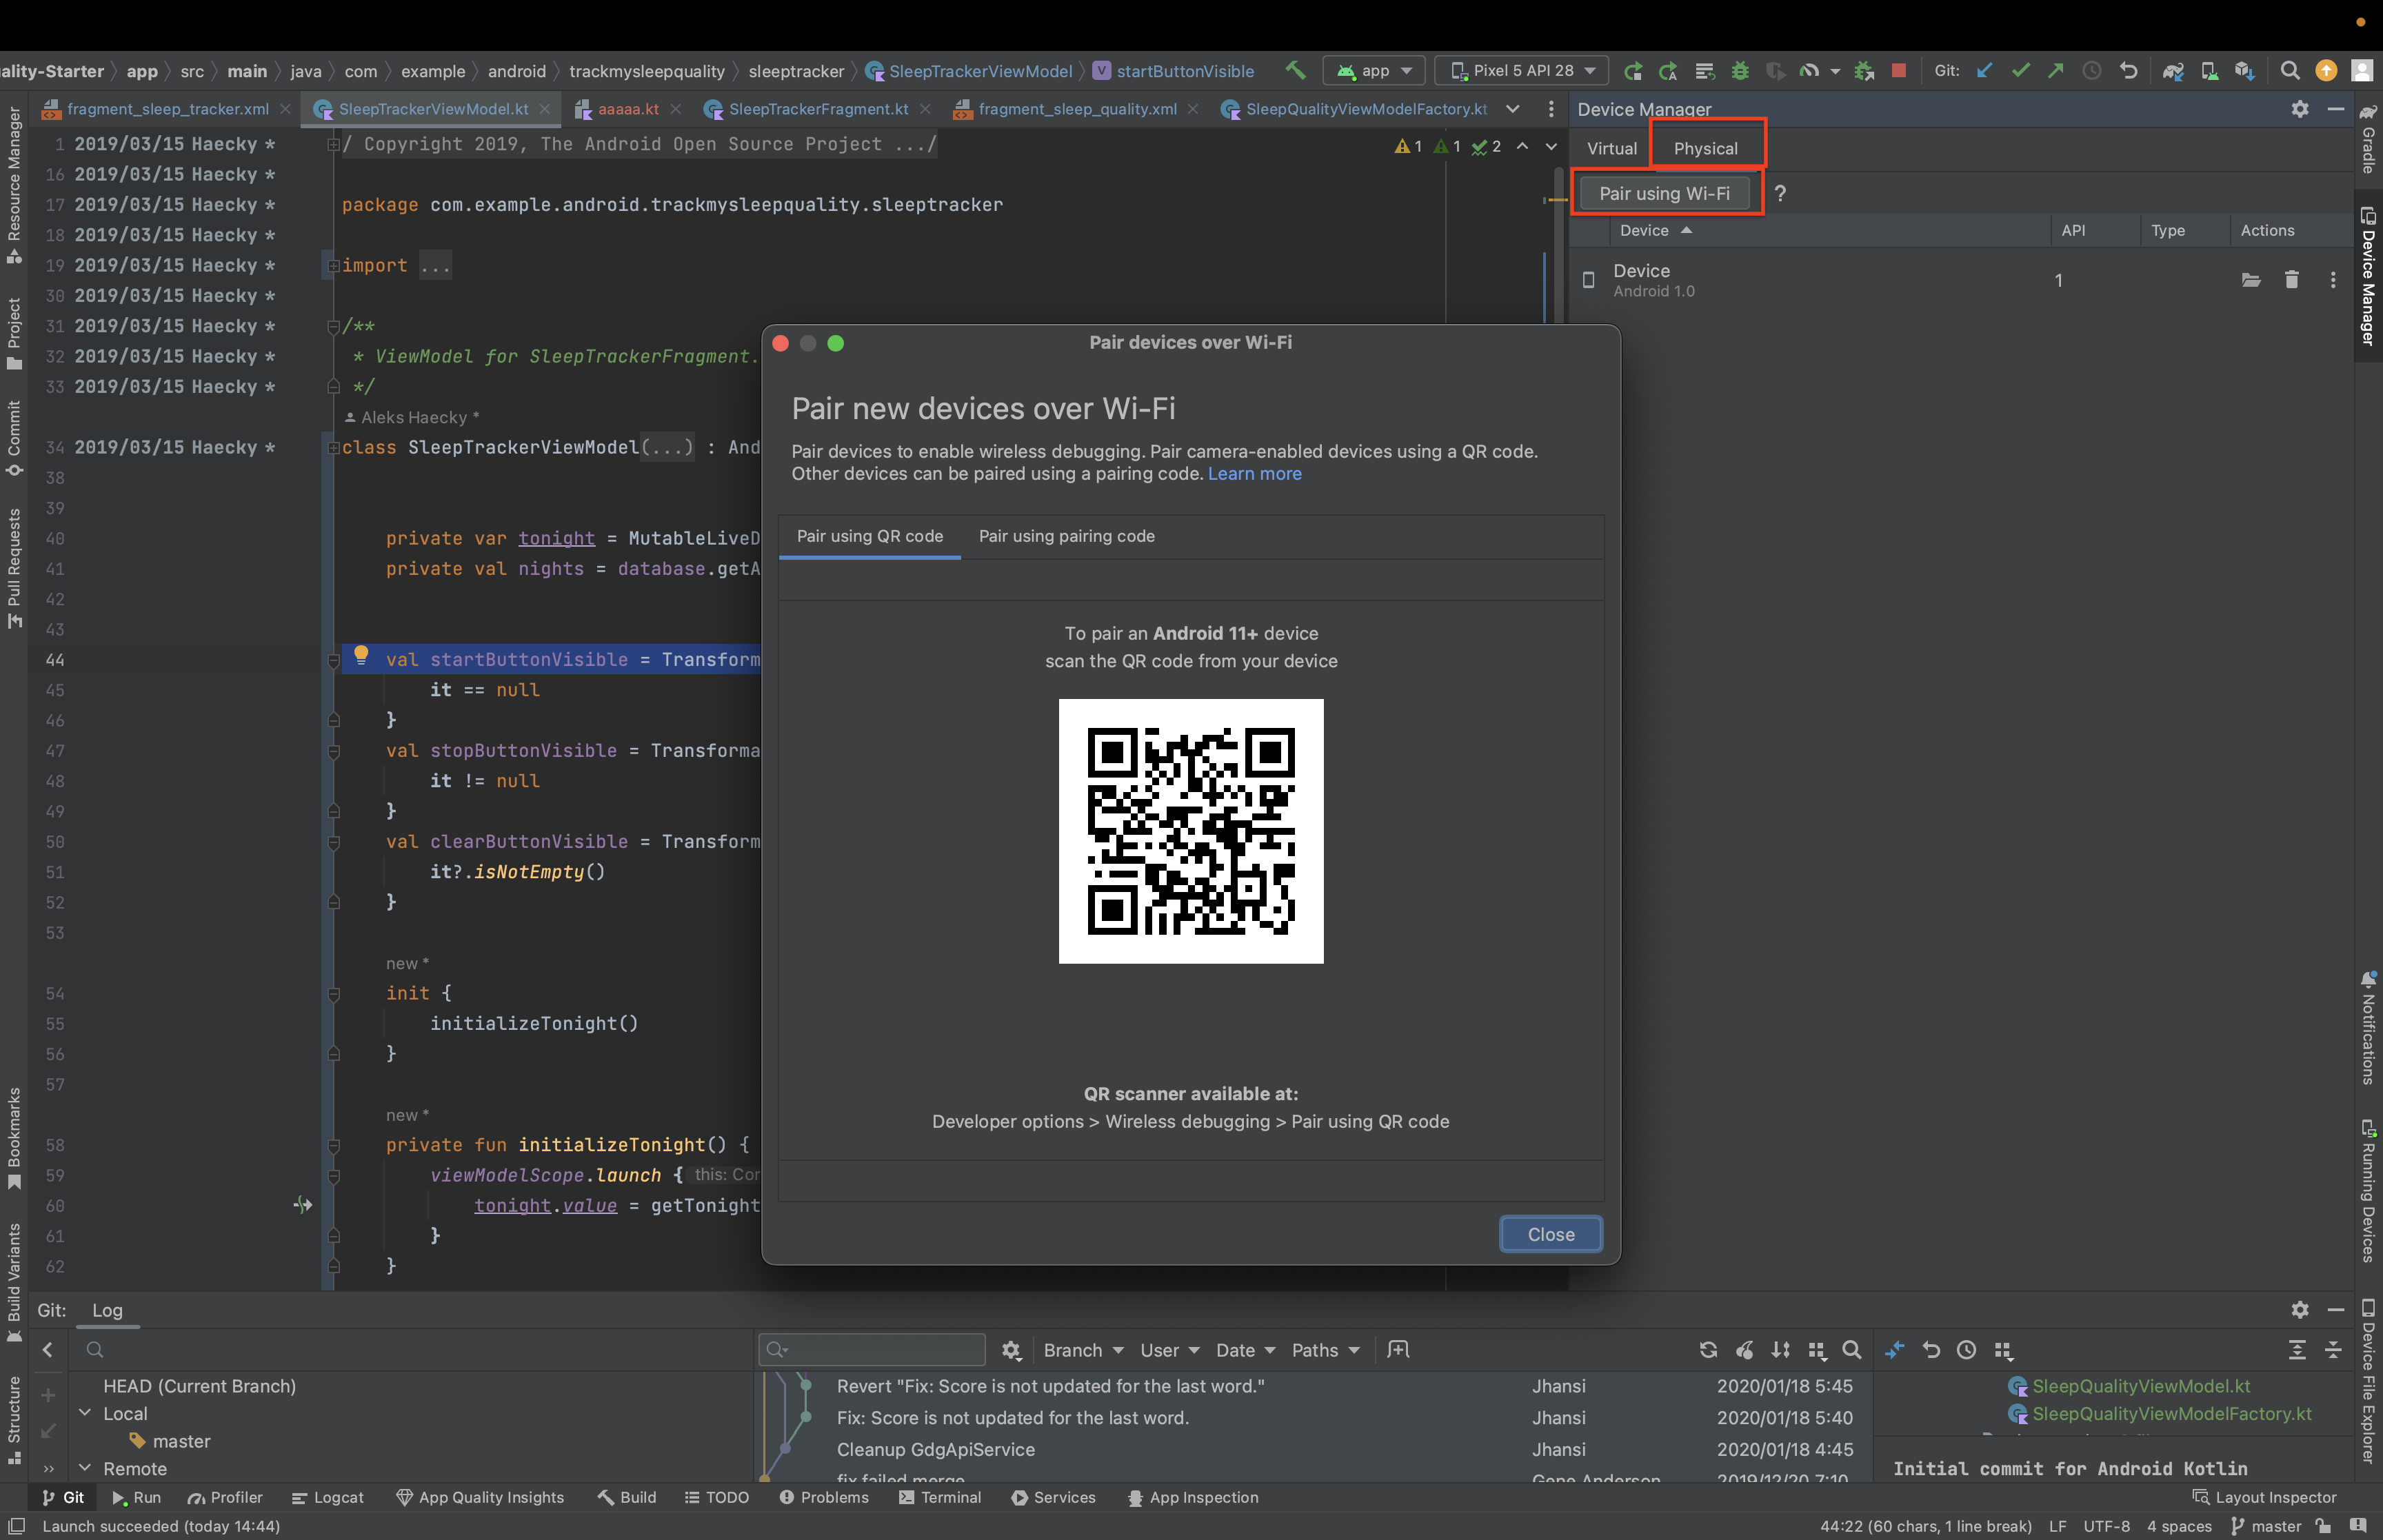Show the hidden editor tabs dropdown
The height and width of the screenshot is (1540, 2383).
[x=1513, y=109]
